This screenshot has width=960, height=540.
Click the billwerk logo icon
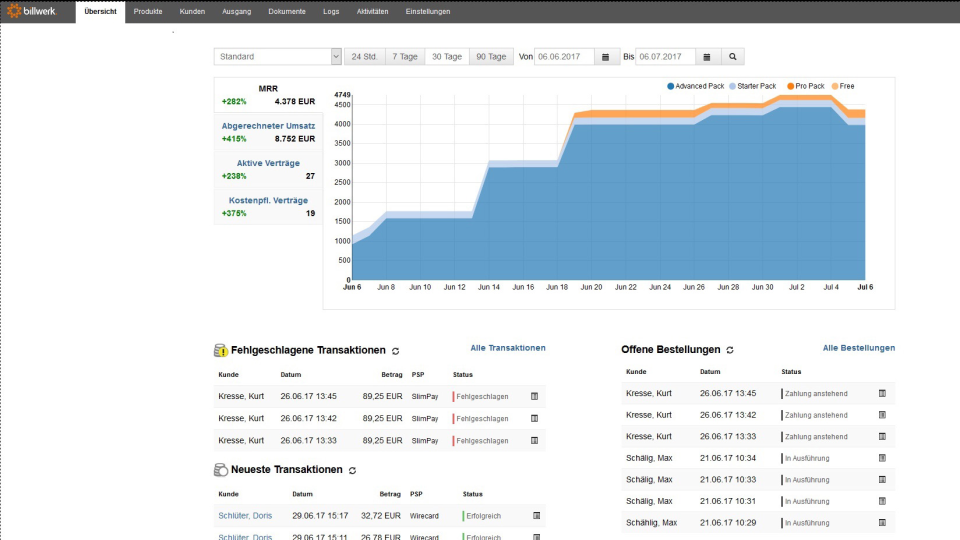click(13, 10)
